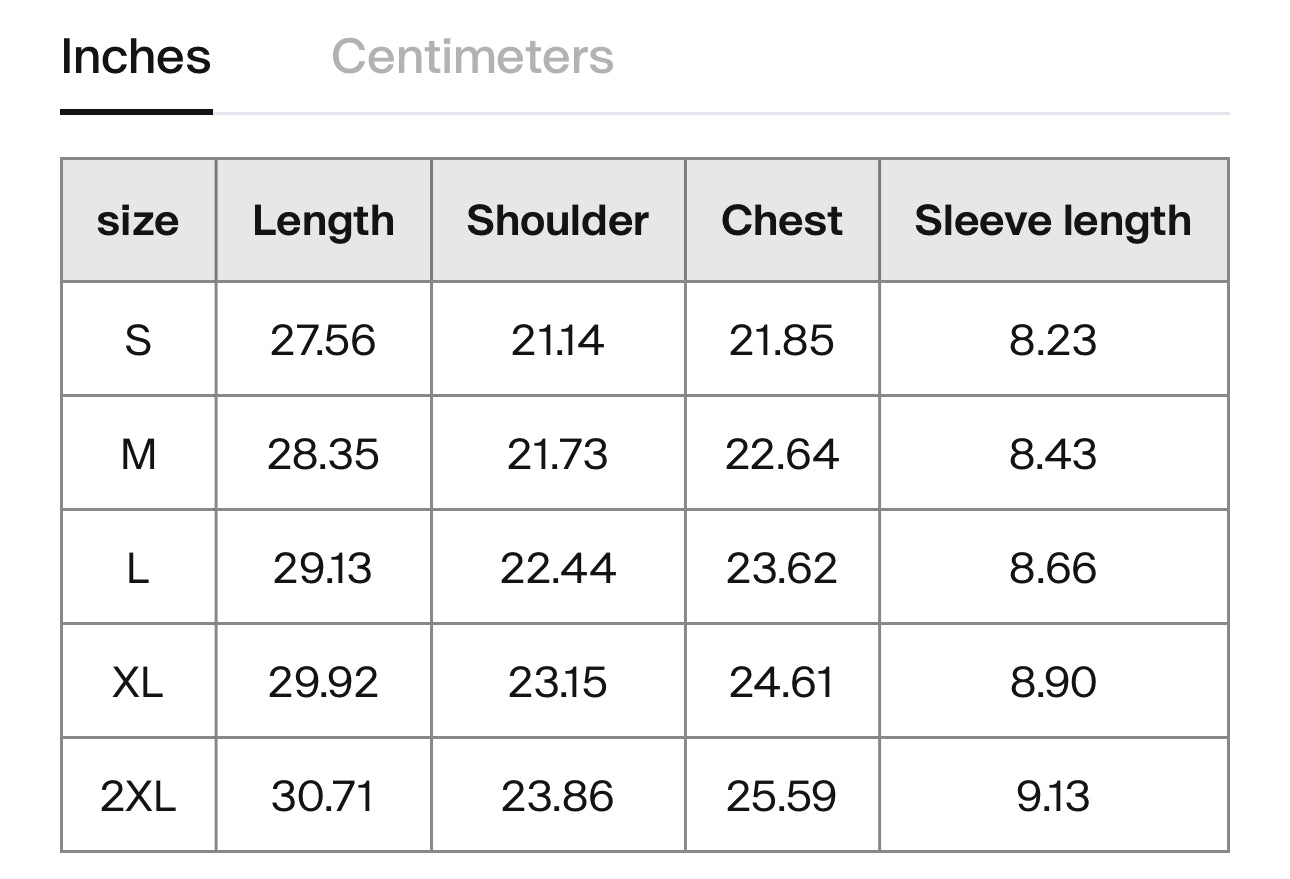Click the 25.59 chest value for 2XL

click(782, 796)
